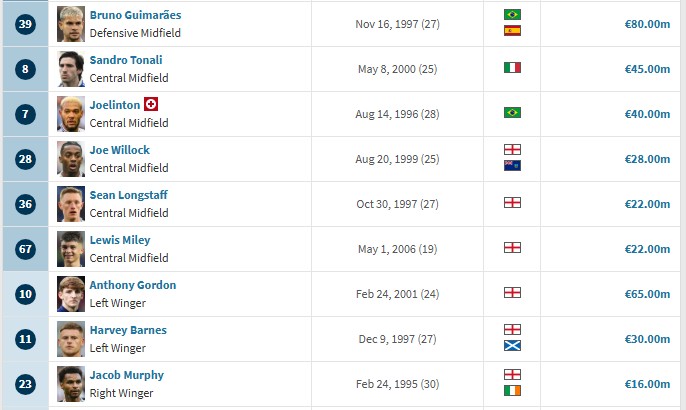Open Lewis Miley player profile link
Viewport: 686px width, 410px height.
pyautogui.click(x=120, y=240)
